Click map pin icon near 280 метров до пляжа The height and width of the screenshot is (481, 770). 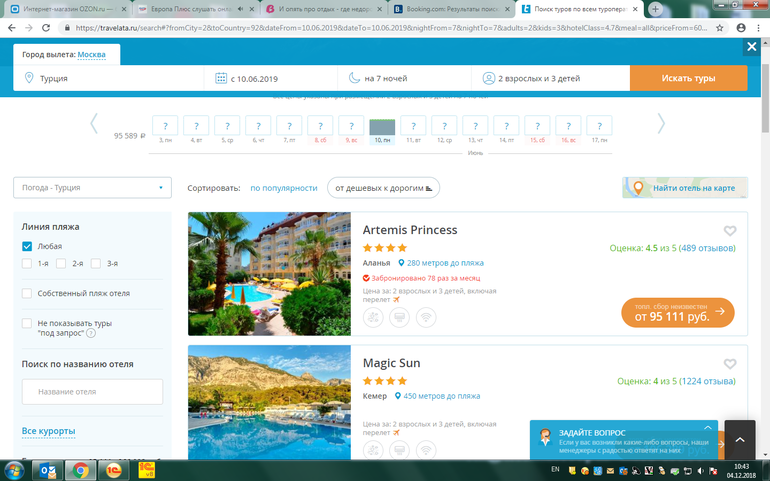click(x=399, y=262)
